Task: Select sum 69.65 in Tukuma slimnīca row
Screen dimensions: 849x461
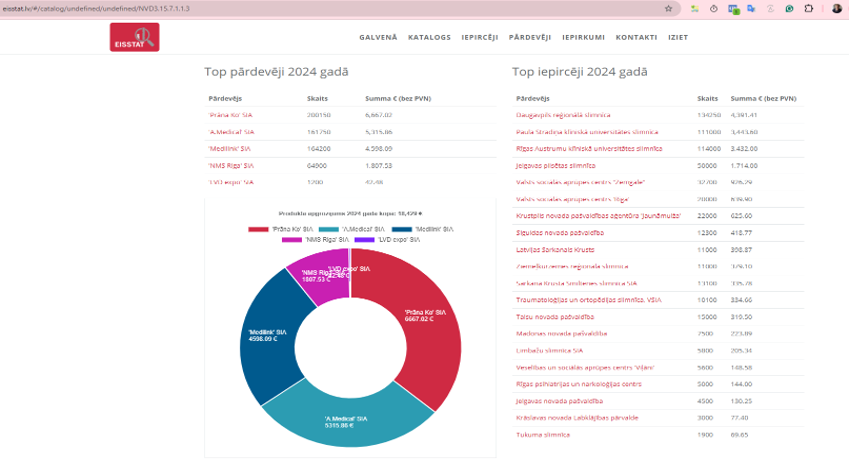Action: pyautogui.click(x=739, y=434)
